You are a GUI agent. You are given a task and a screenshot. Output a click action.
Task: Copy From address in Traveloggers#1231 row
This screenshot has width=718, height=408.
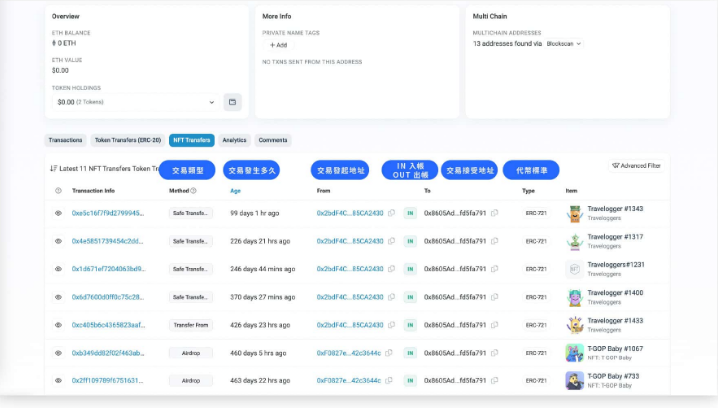(392, 269)
